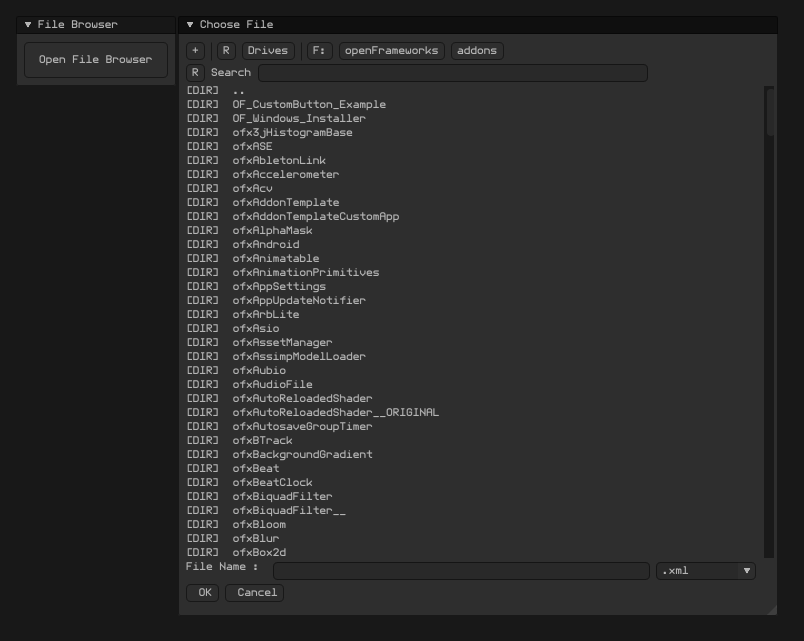
Task: Click the R reset button beside Drives
Action: [x=226, y=51]
